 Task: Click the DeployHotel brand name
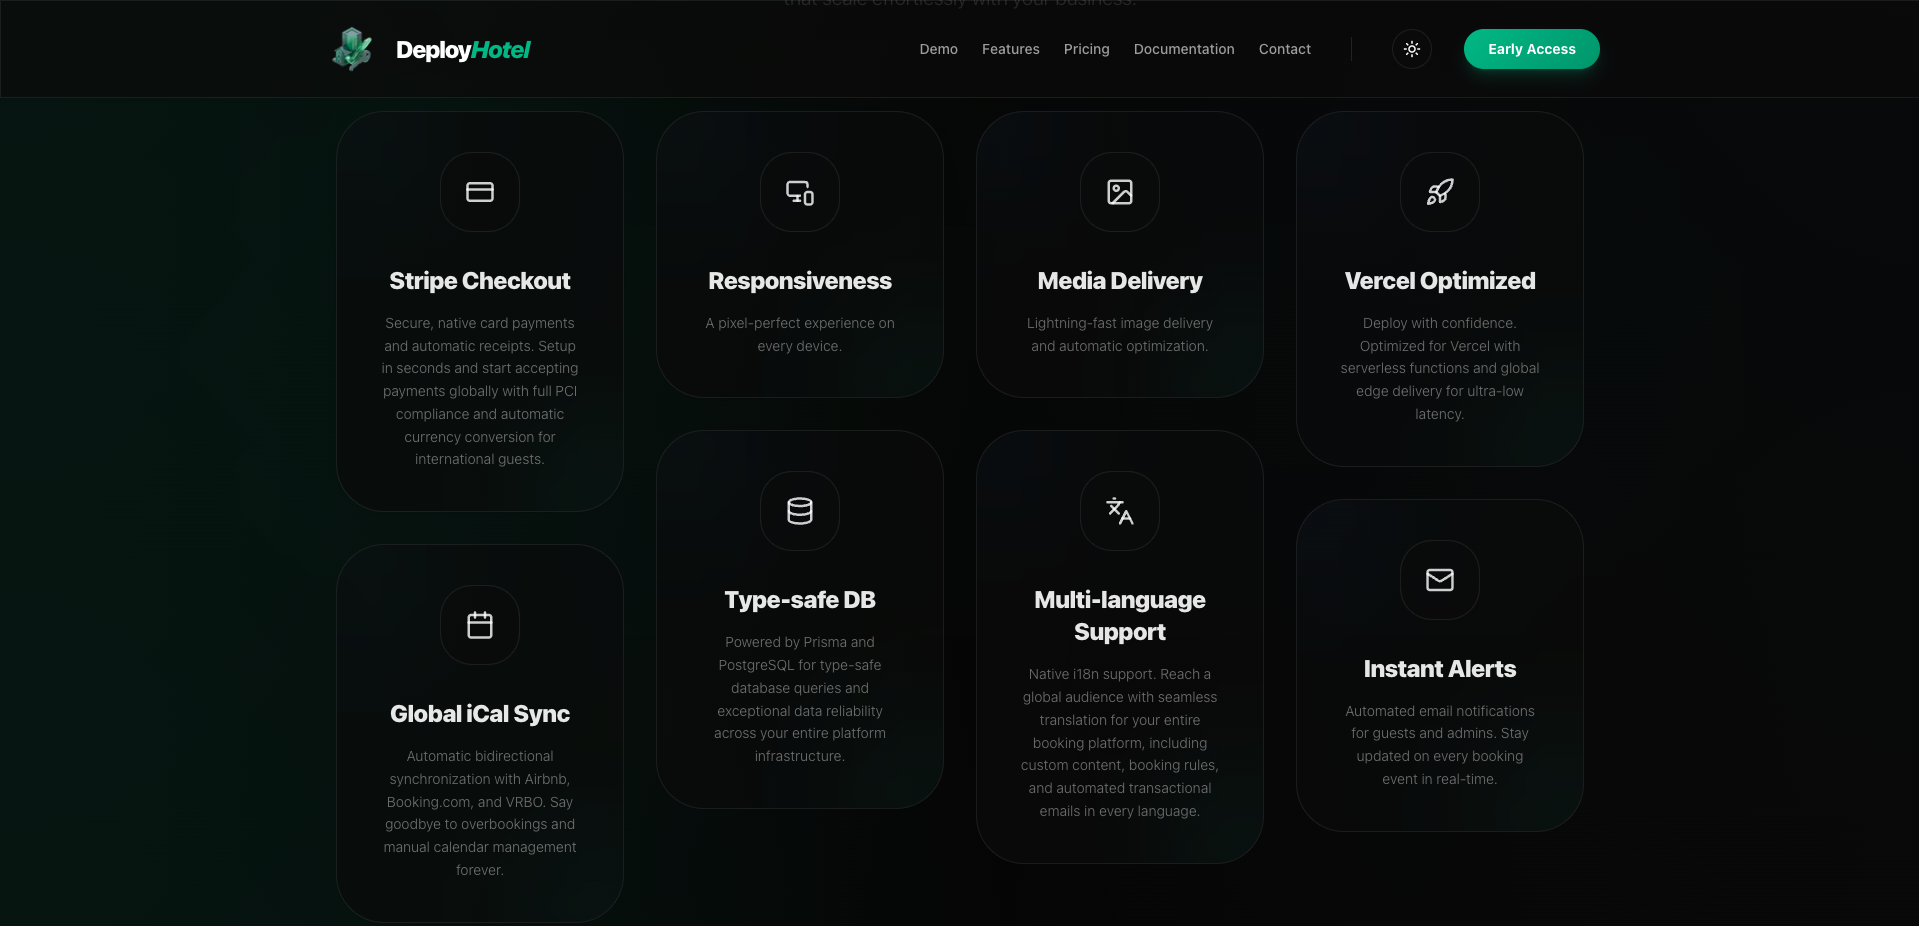[463, 49]
